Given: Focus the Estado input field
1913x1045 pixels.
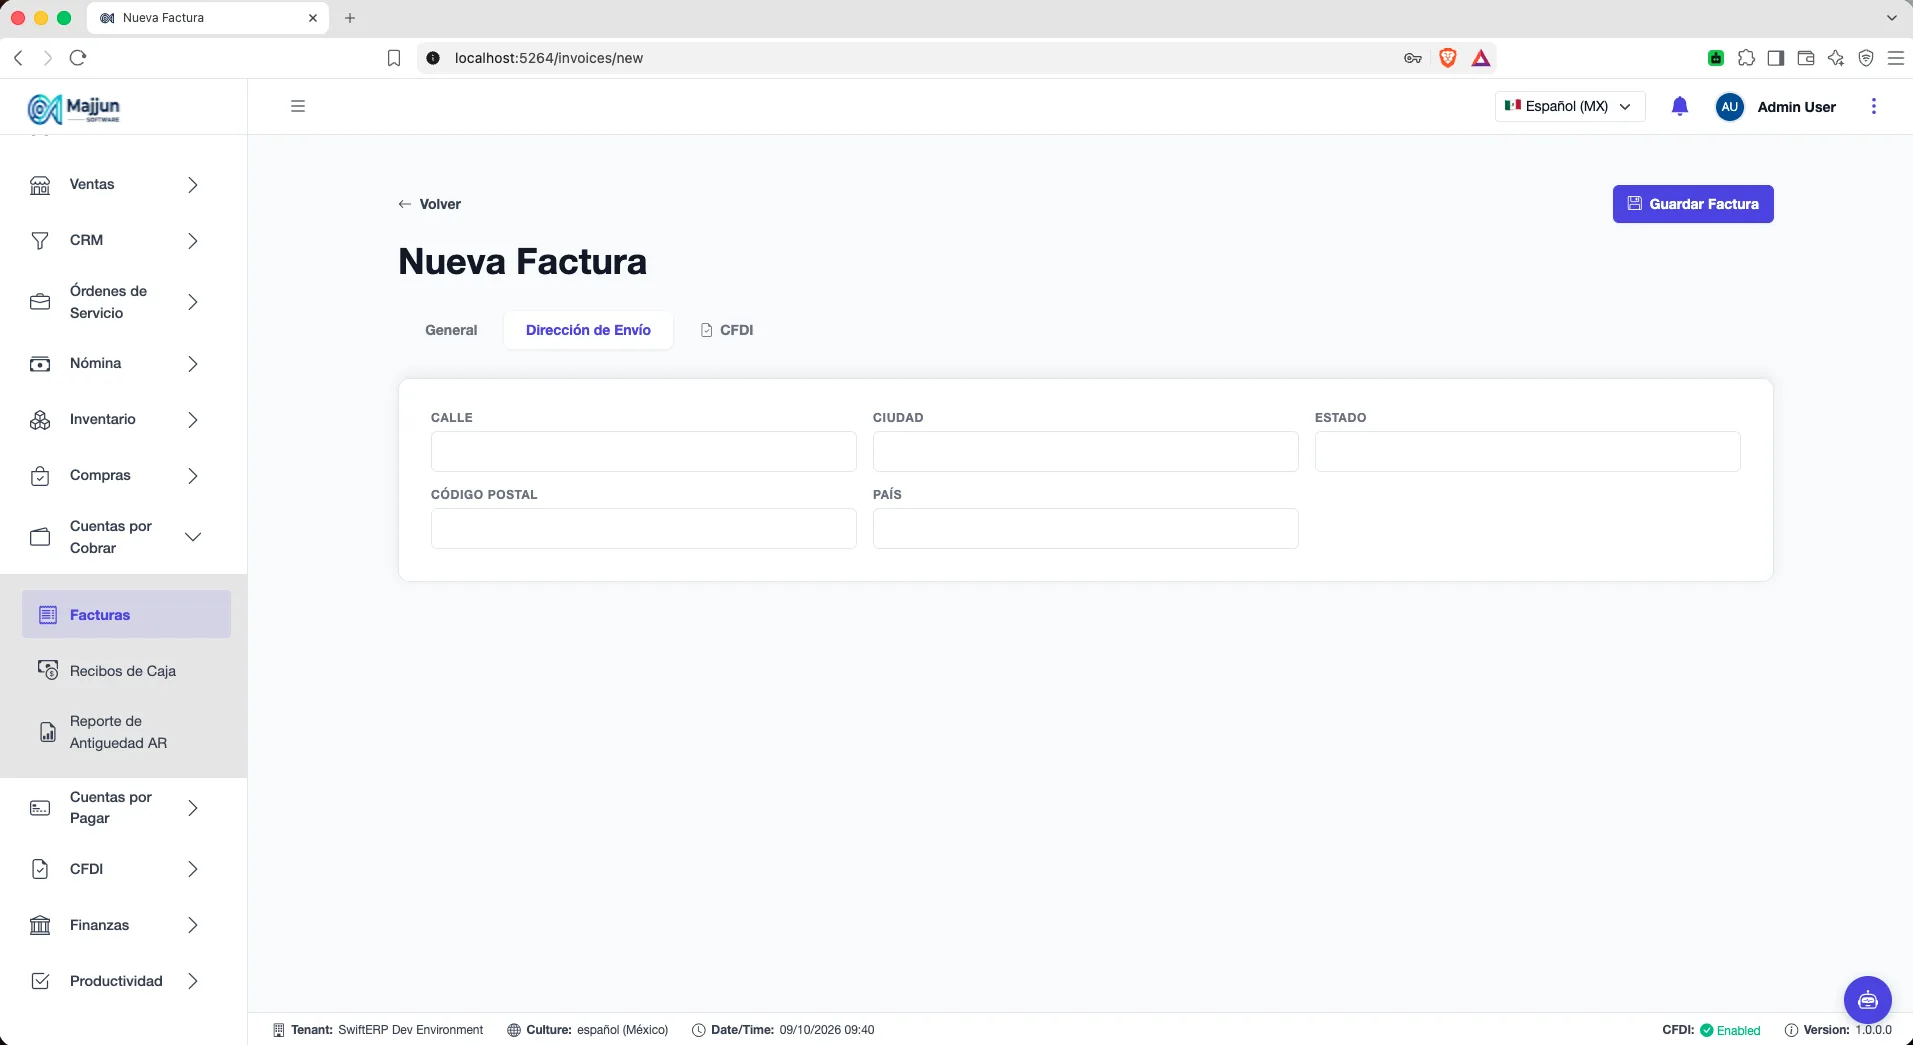Looking at the screenshot, I should point(1527,451).
